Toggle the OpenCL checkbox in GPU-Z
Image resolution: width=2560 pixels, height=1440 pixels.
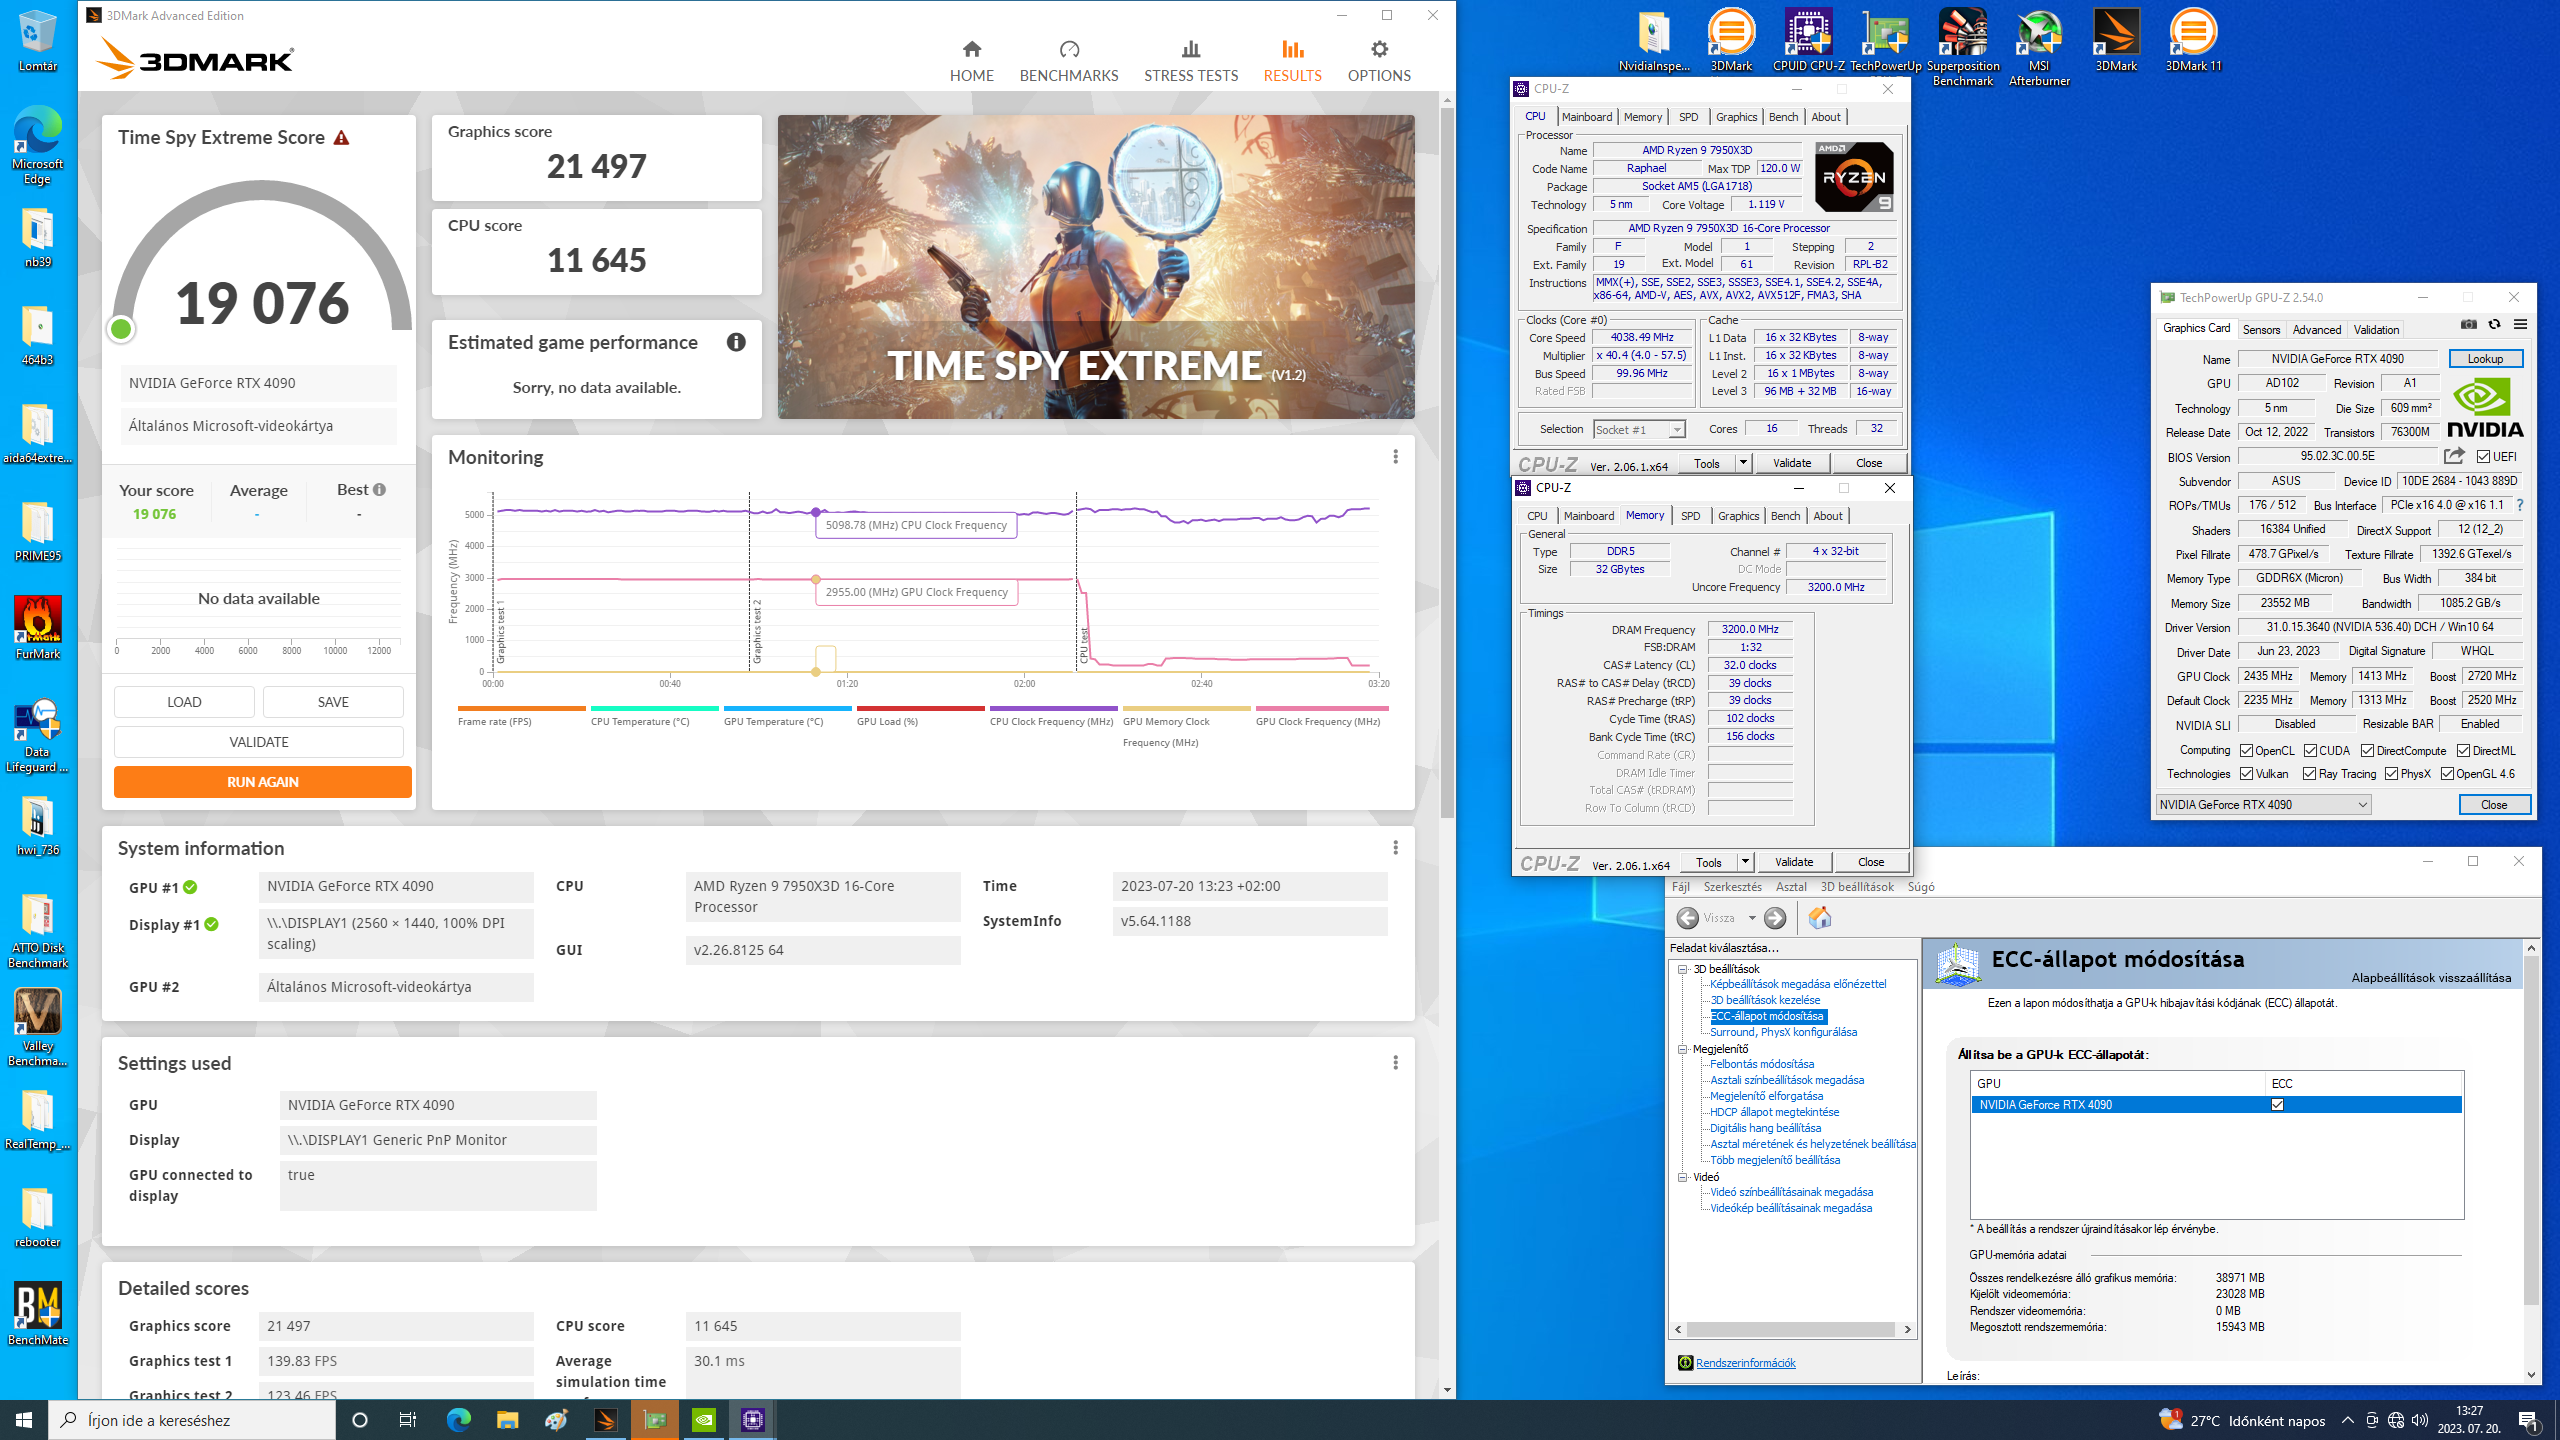pyautogui.click(x=2246, y=750)
